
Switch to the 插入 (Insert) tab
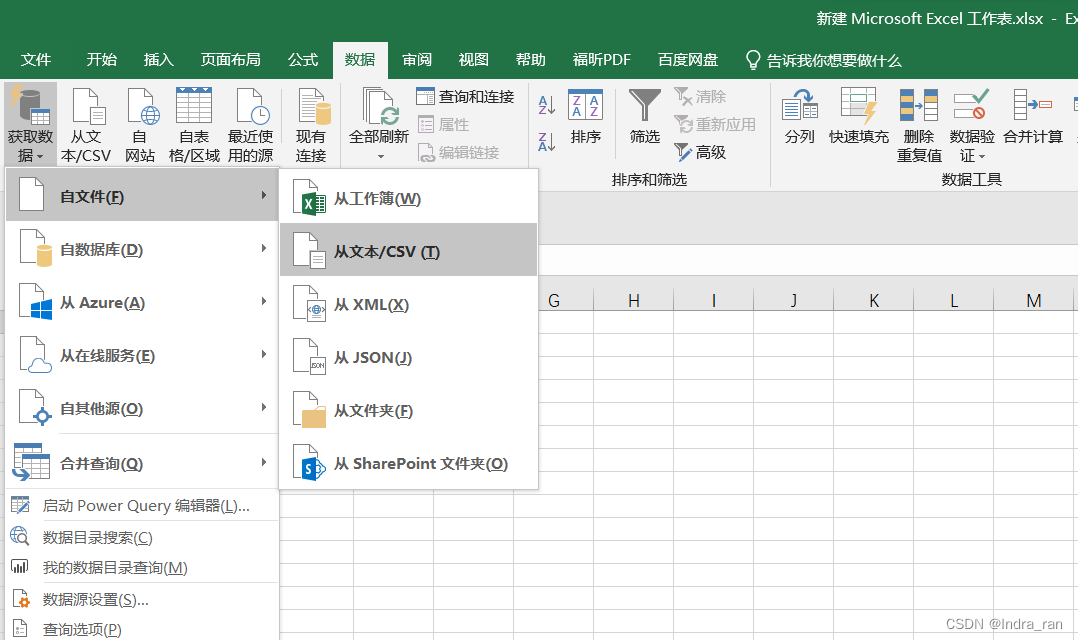coord(158,60)
